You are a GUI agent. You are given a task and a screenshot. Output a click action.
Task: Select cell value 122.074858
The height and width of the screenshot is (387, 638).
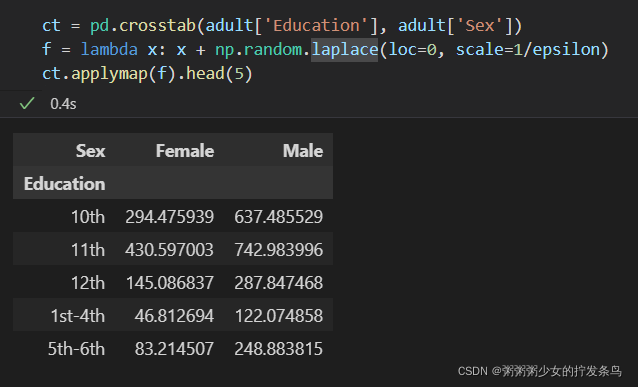tap(279, 316)
